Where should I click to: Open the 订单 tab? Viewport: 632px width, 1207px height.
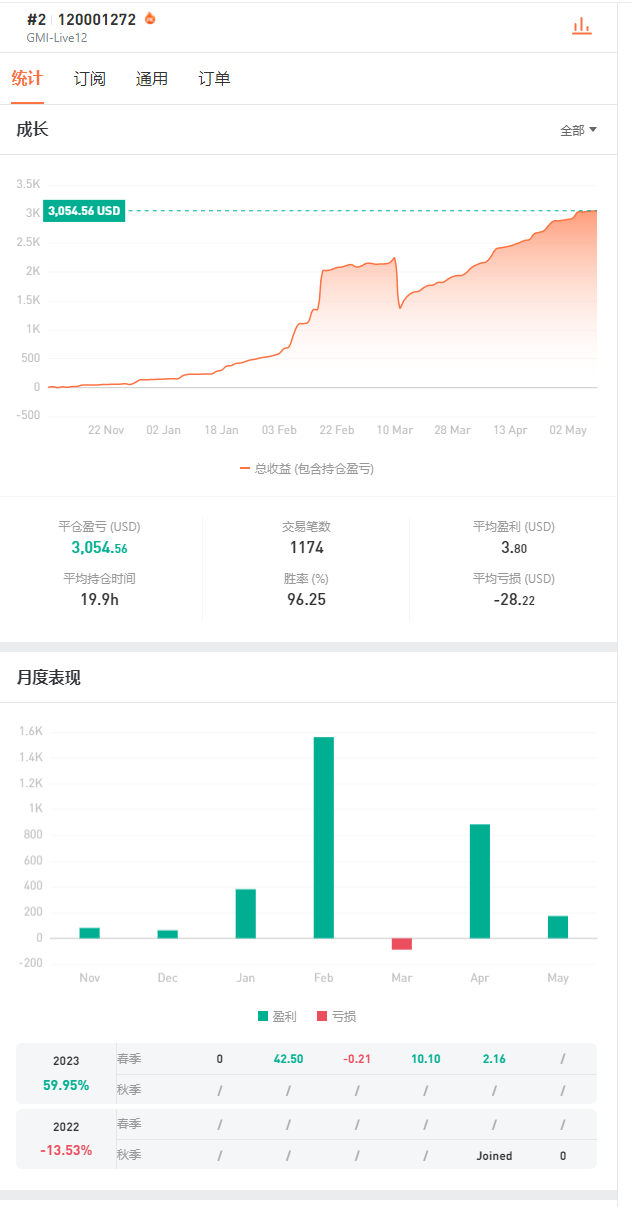tap(214, 78)
